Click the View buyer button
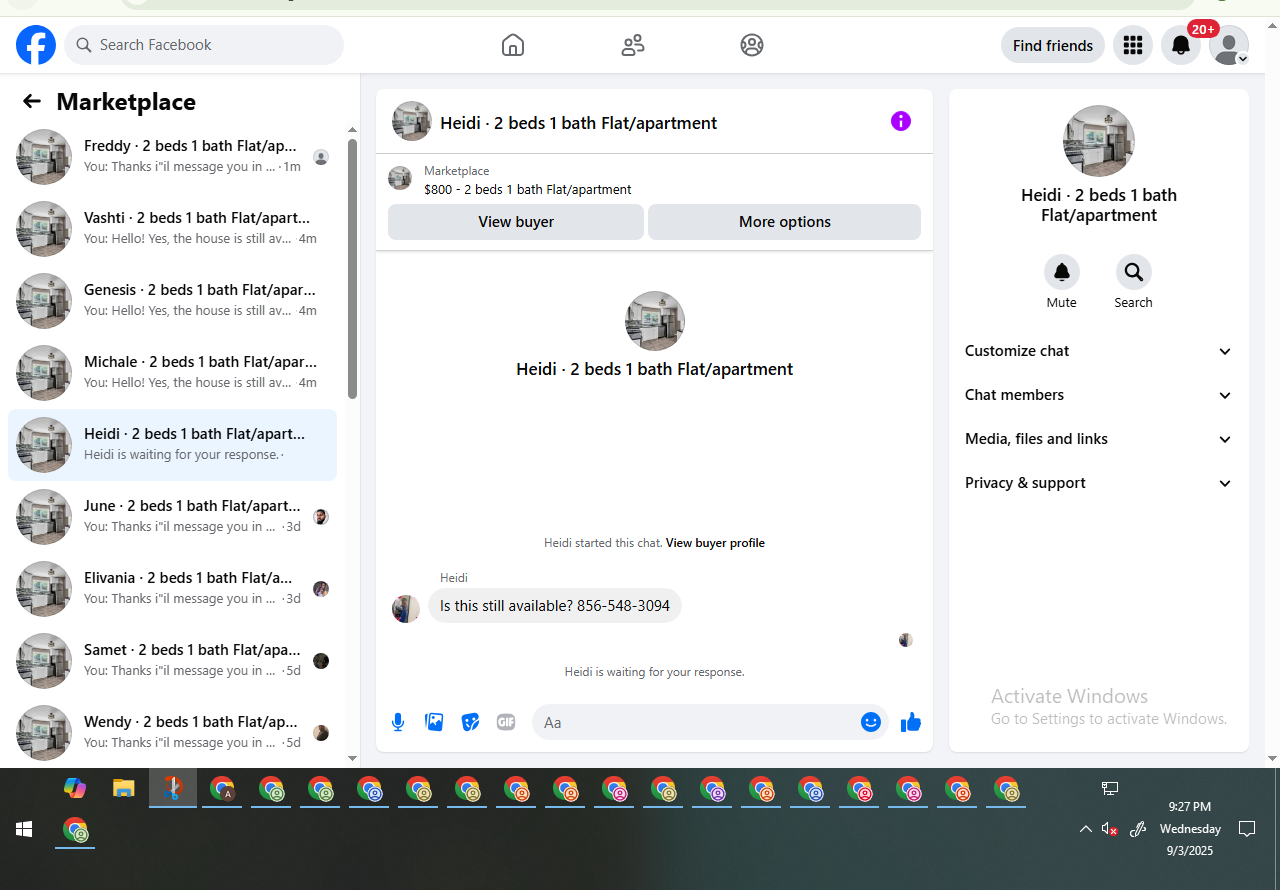The width and height of the screenshot is (1280, 890). 516,222
